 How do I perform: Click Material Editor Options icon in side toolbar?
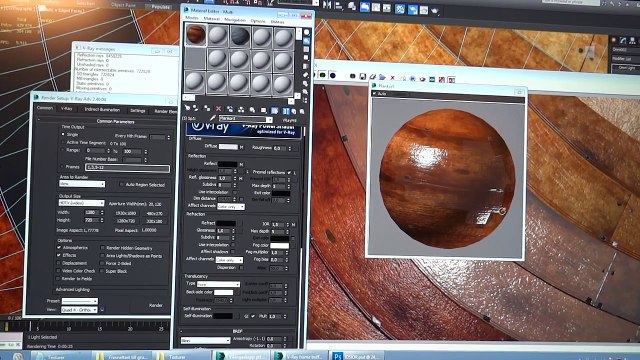(305, 84)
